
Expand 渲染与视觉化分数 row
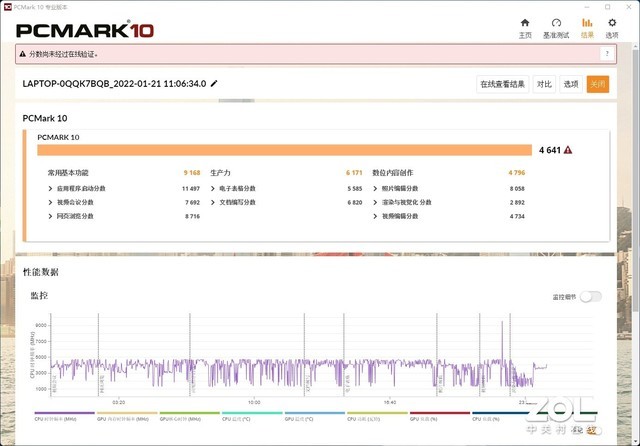coord(375,202)
